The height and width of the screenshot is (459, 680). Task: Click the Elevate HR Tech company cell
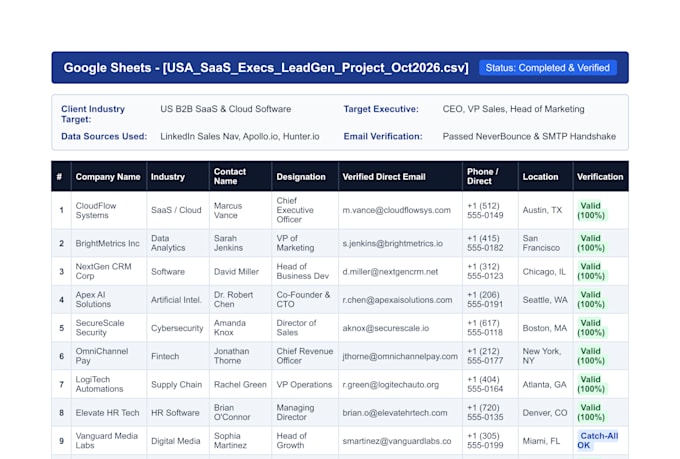point(109,413)
